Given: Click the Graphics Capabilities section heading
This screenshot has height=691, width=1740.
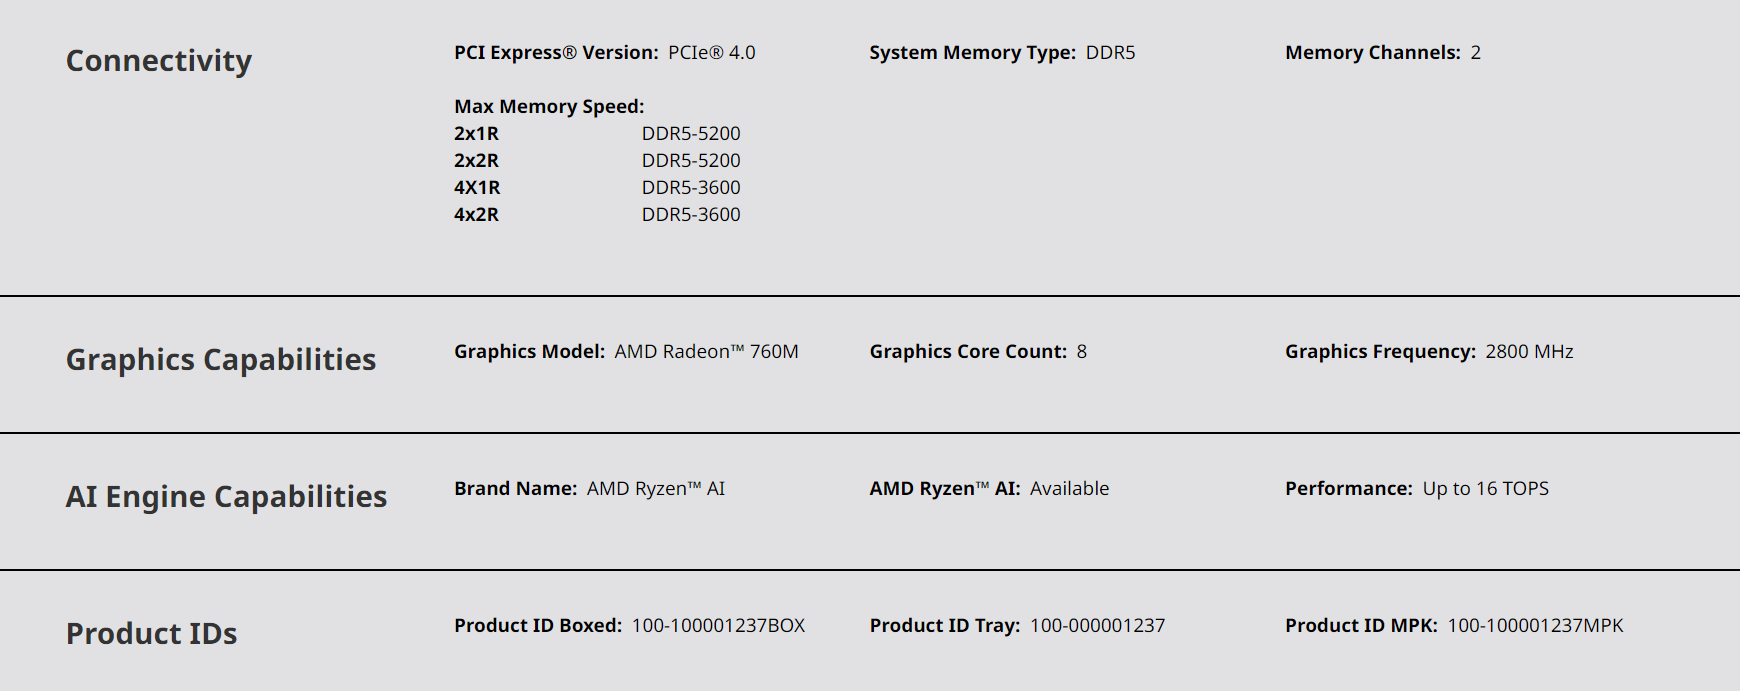Looking at the screenshot, I should coord(221,360).
